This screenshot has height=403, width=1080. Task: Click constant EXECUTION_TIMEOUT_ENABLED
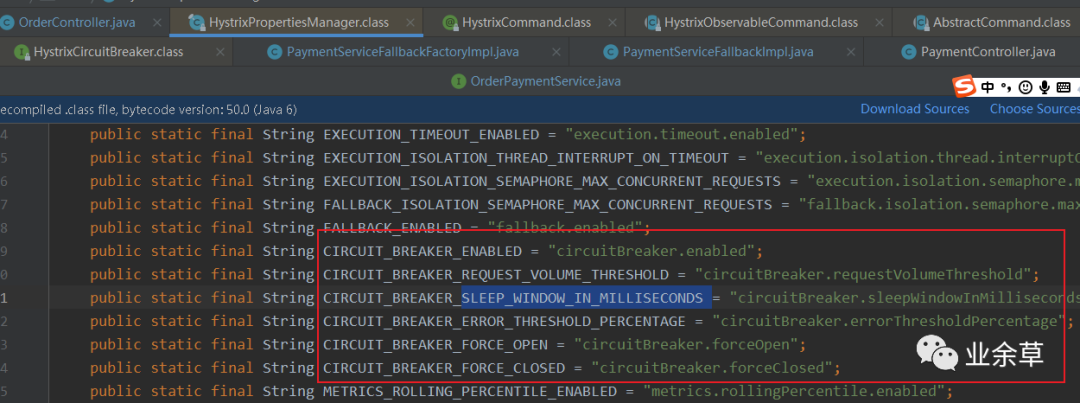pos(431,134)
